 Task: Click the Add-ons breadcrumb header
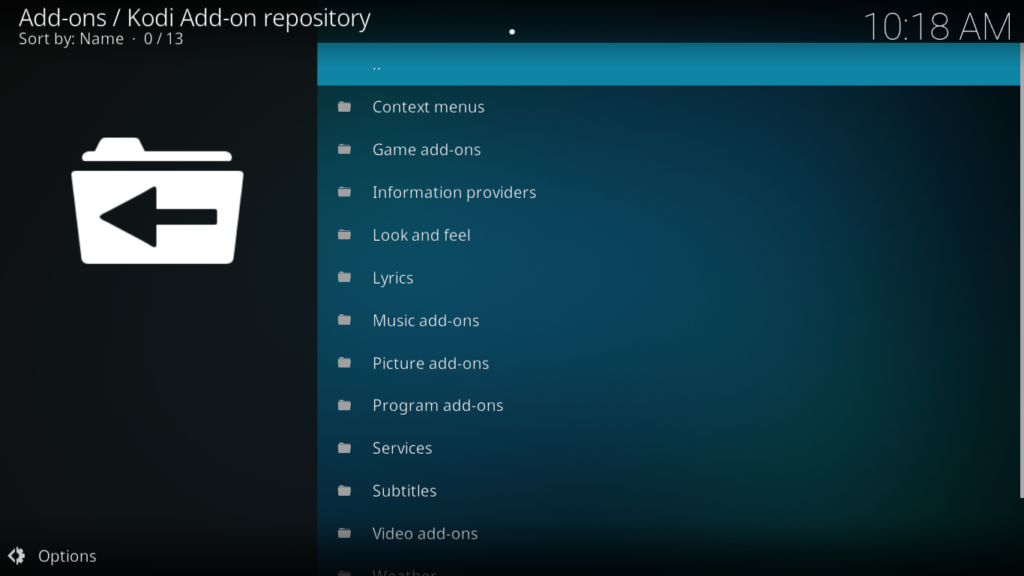tap(193, 17)
